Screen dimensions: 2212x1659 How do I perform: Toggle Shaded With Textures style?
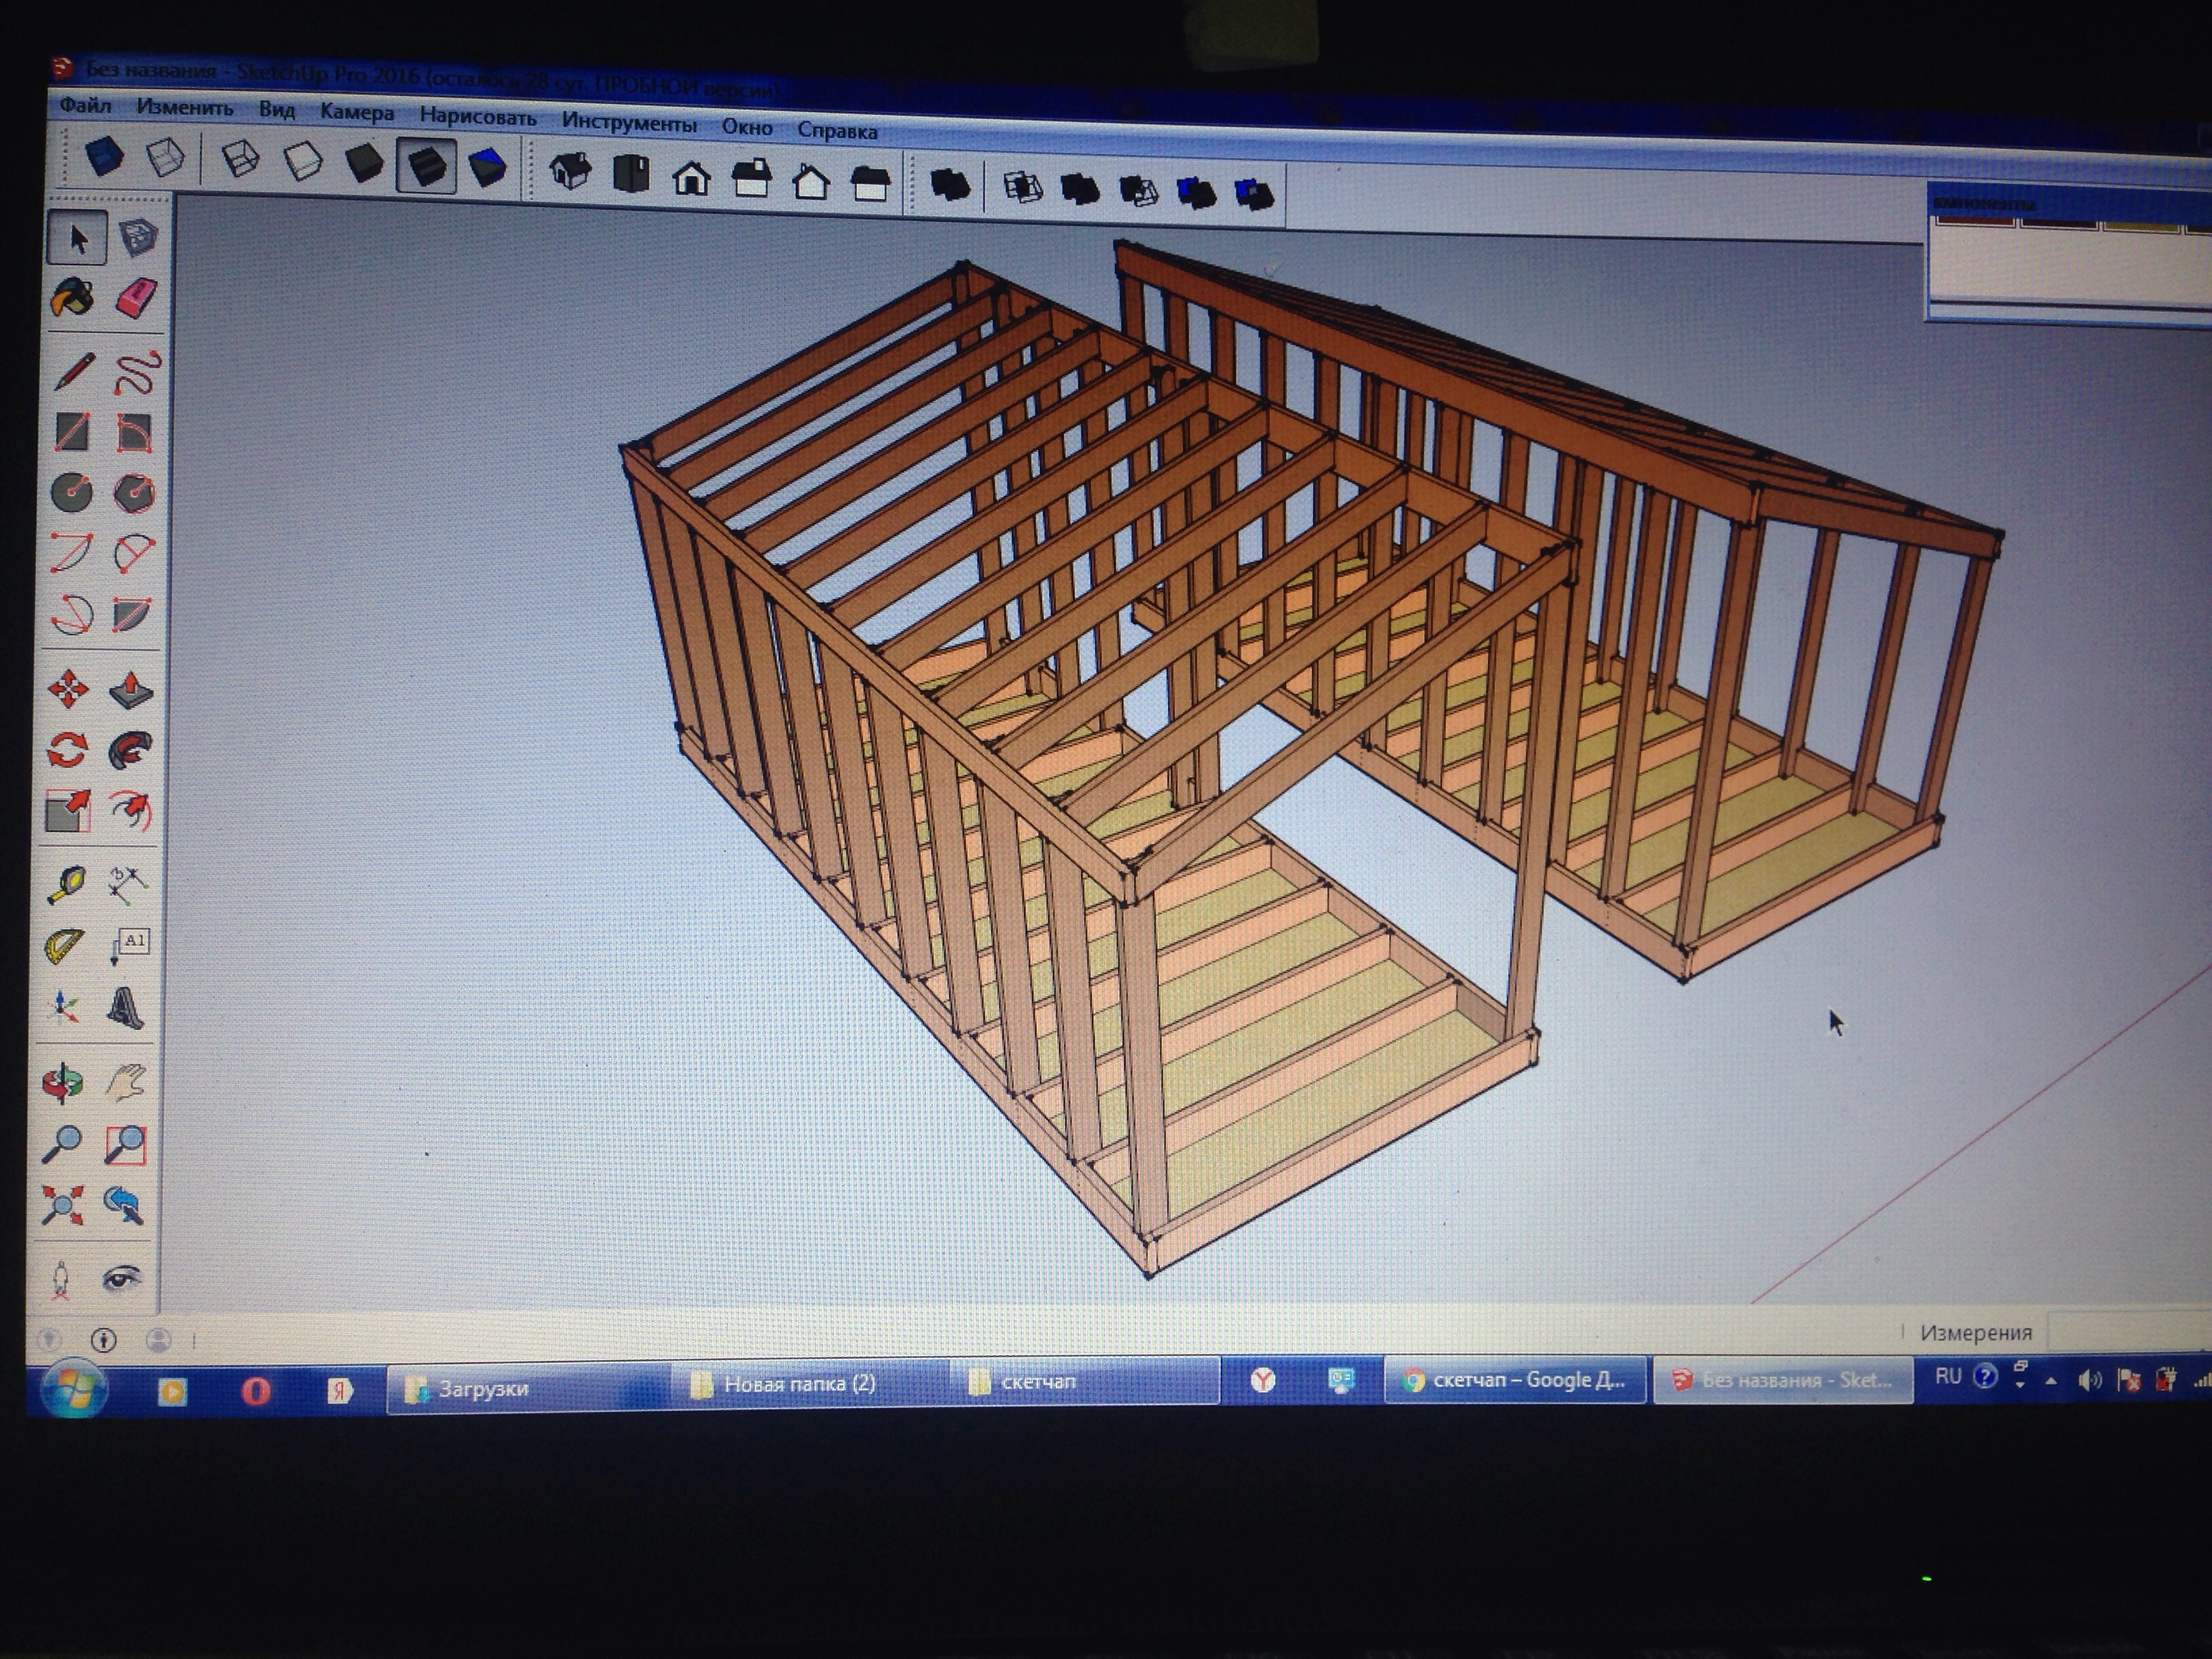(x=427, y=166)
